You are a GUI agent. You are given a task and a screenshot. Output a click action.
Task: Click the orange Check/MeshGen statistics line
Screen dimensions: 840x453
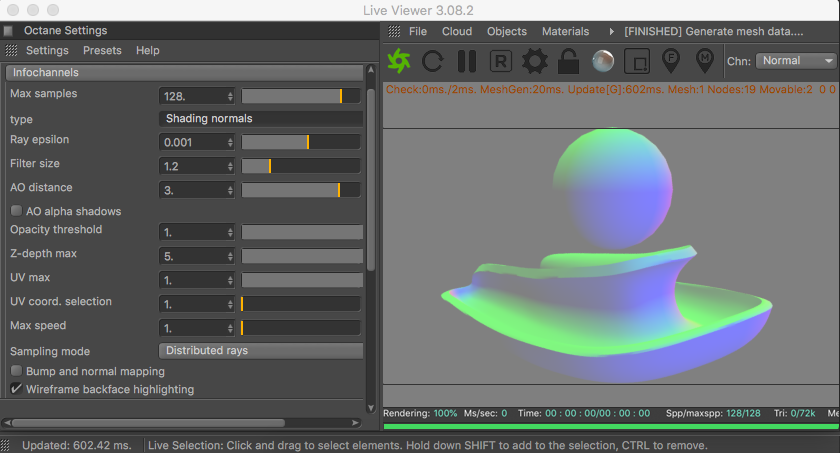coord(611,89)
